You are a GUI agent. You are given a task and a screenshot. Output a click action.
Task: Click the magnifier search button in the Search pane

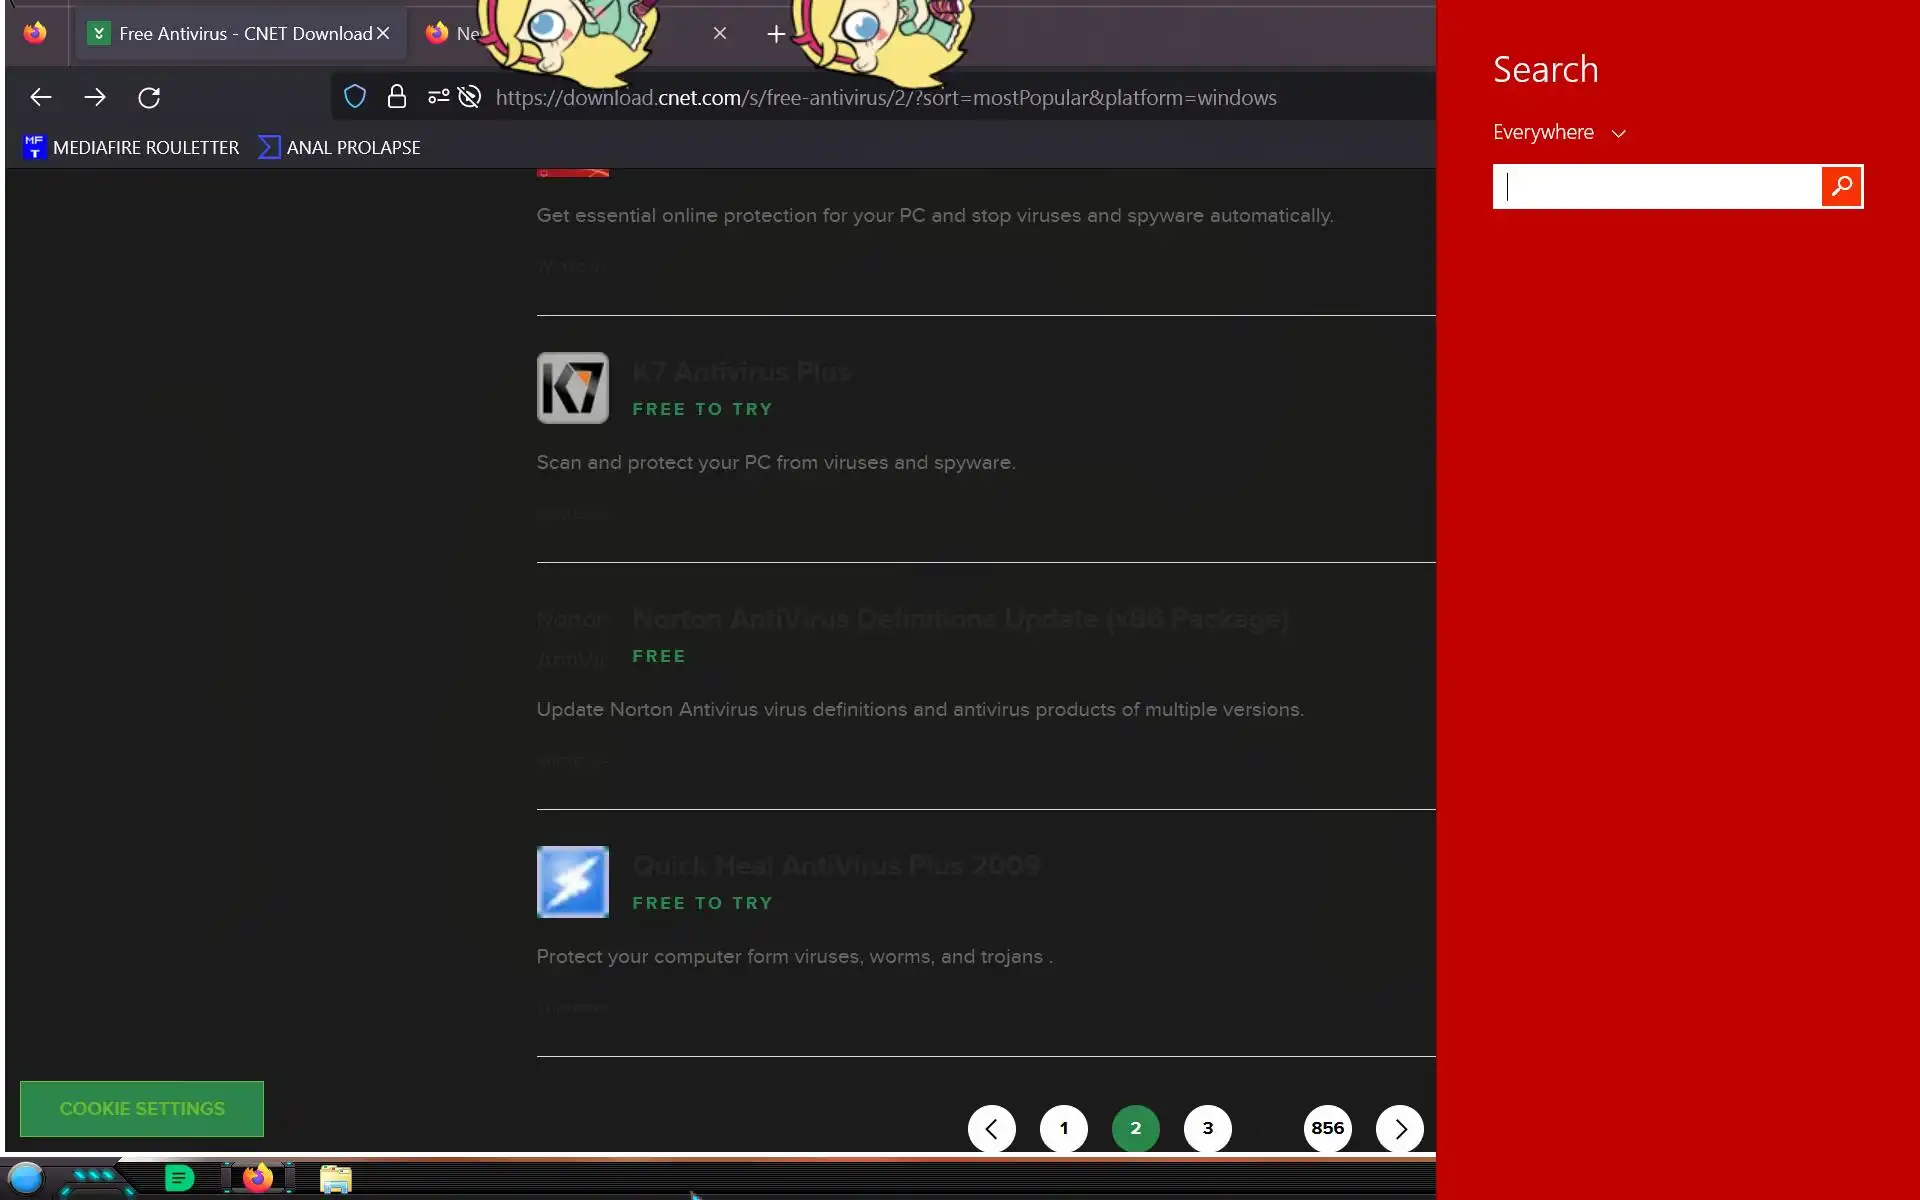pyautogui.click(x=1841, y=186)
